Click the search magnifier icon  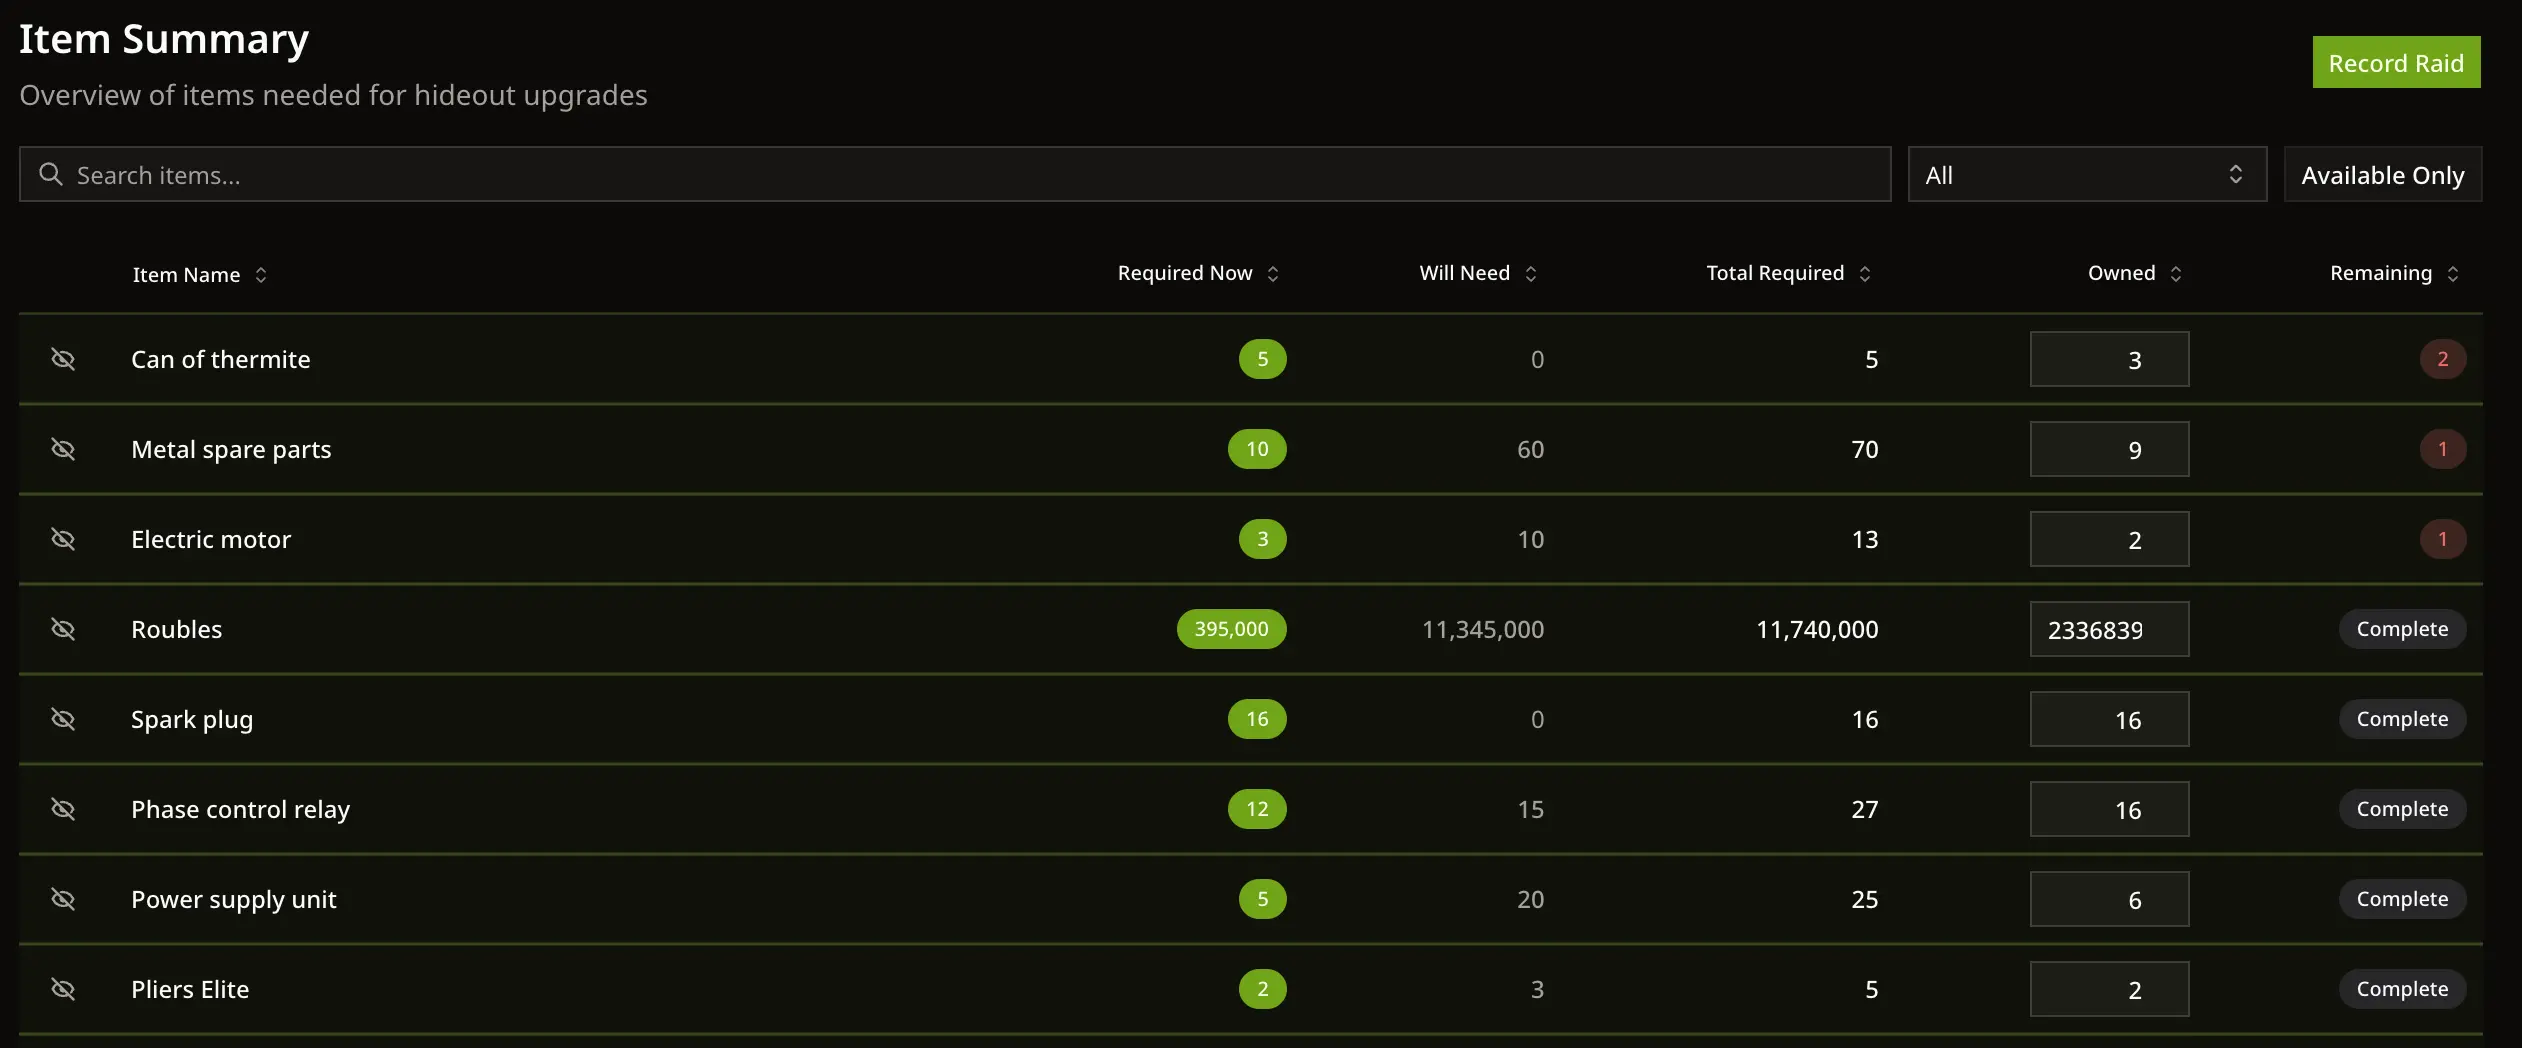click(x=50, y=174)
